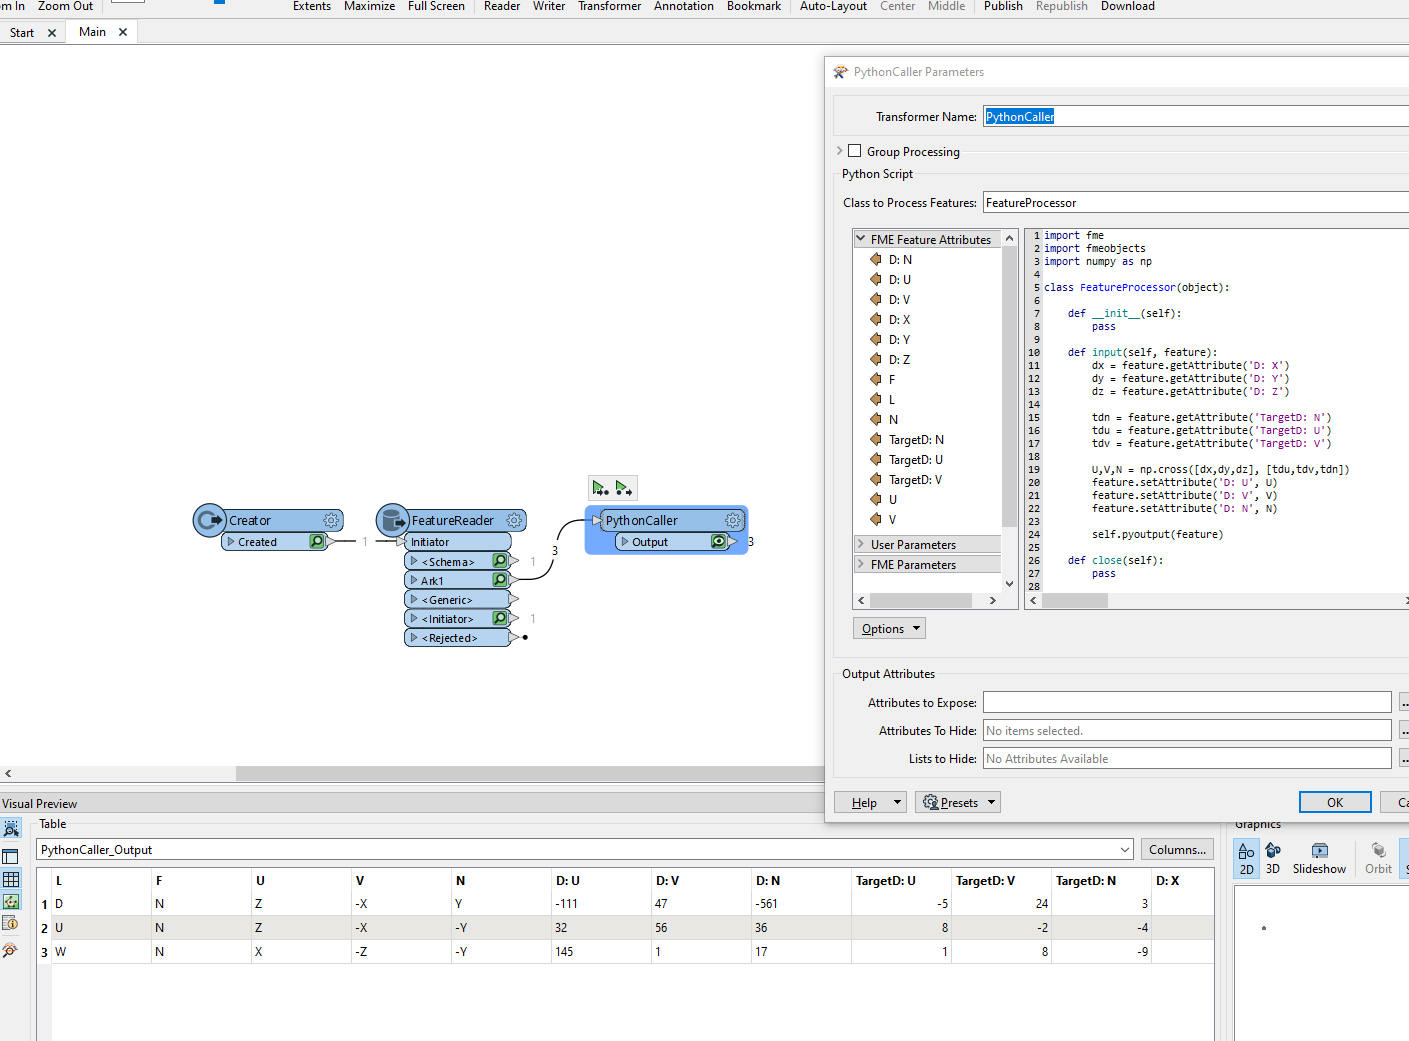Image resolution: width=1409 pixels, height=1041 pixels.
Task: Click Run From This icon above PythonCaller
Action: click(624, 488)
